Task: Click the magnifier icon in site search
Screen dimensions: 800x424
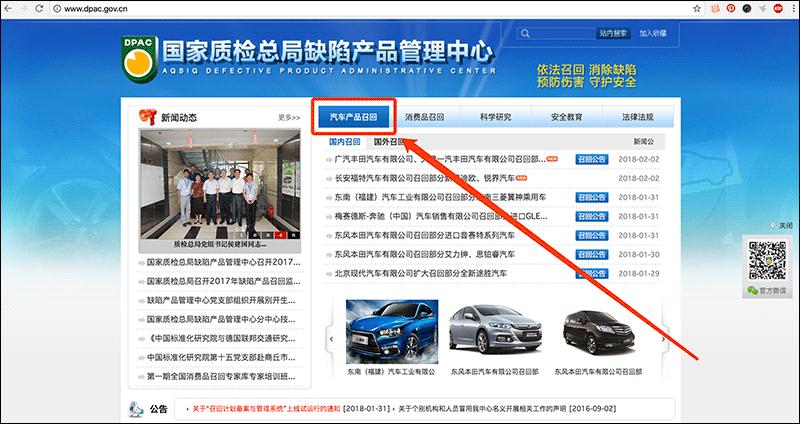Action: point(525,33)
